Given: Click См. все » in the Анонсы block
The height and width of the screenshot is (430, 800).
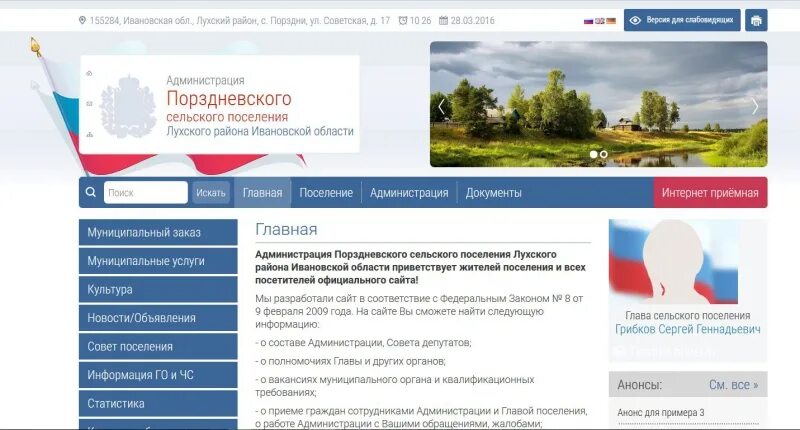Looking at the screenshot, I should click(734, 385).
